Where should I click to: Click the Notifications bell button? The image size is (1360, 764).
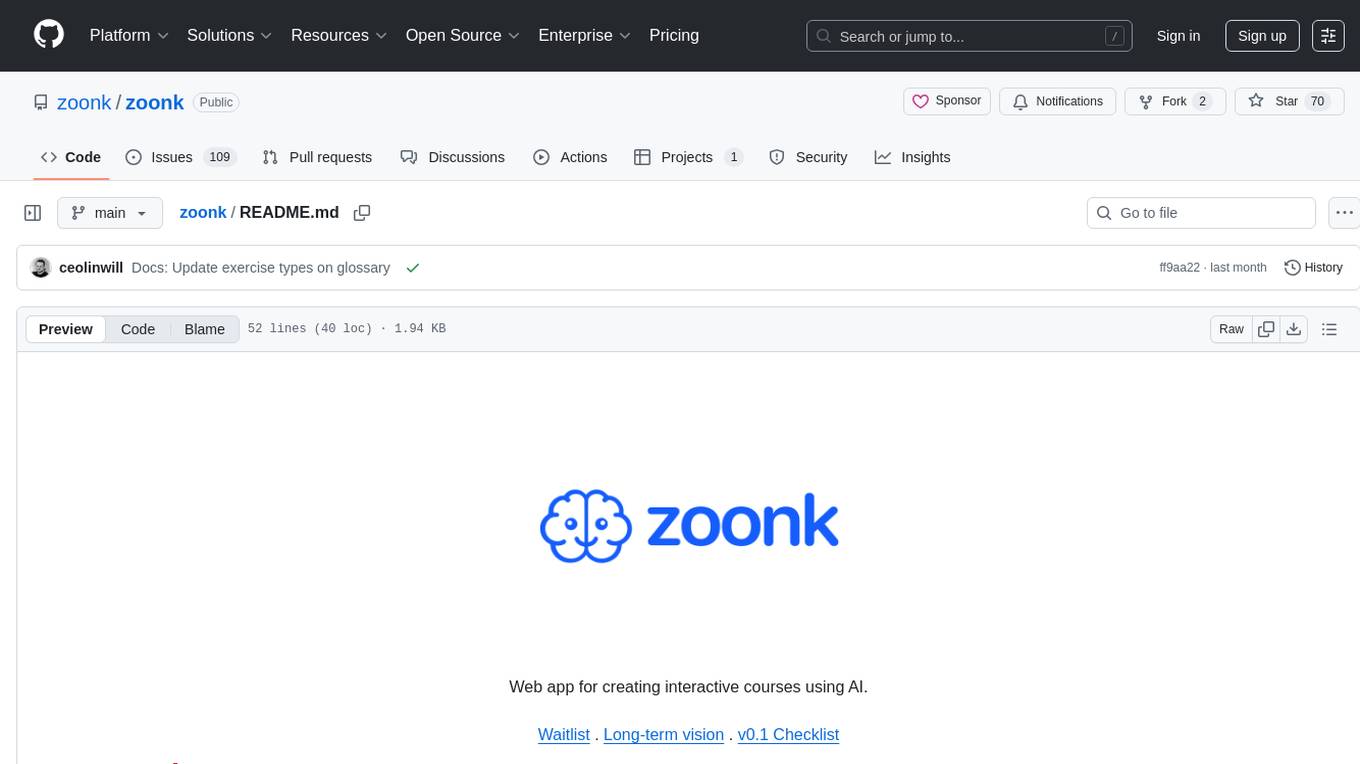coord(1058,101)
